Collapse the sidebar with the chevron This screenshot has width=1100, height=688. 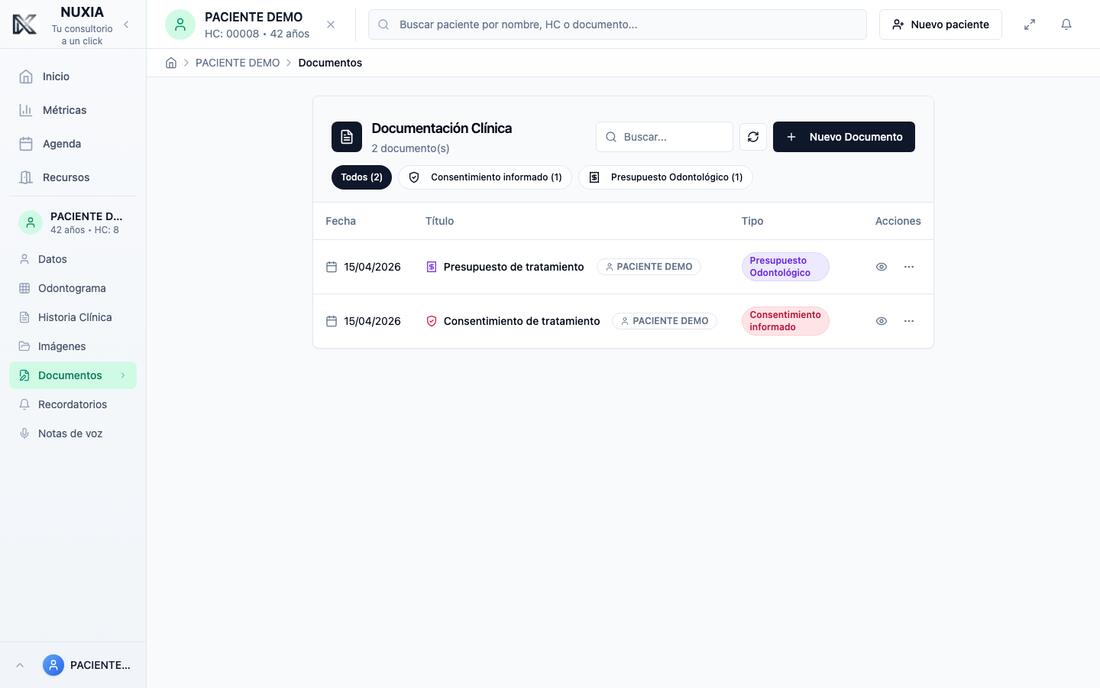coord(126,25)
